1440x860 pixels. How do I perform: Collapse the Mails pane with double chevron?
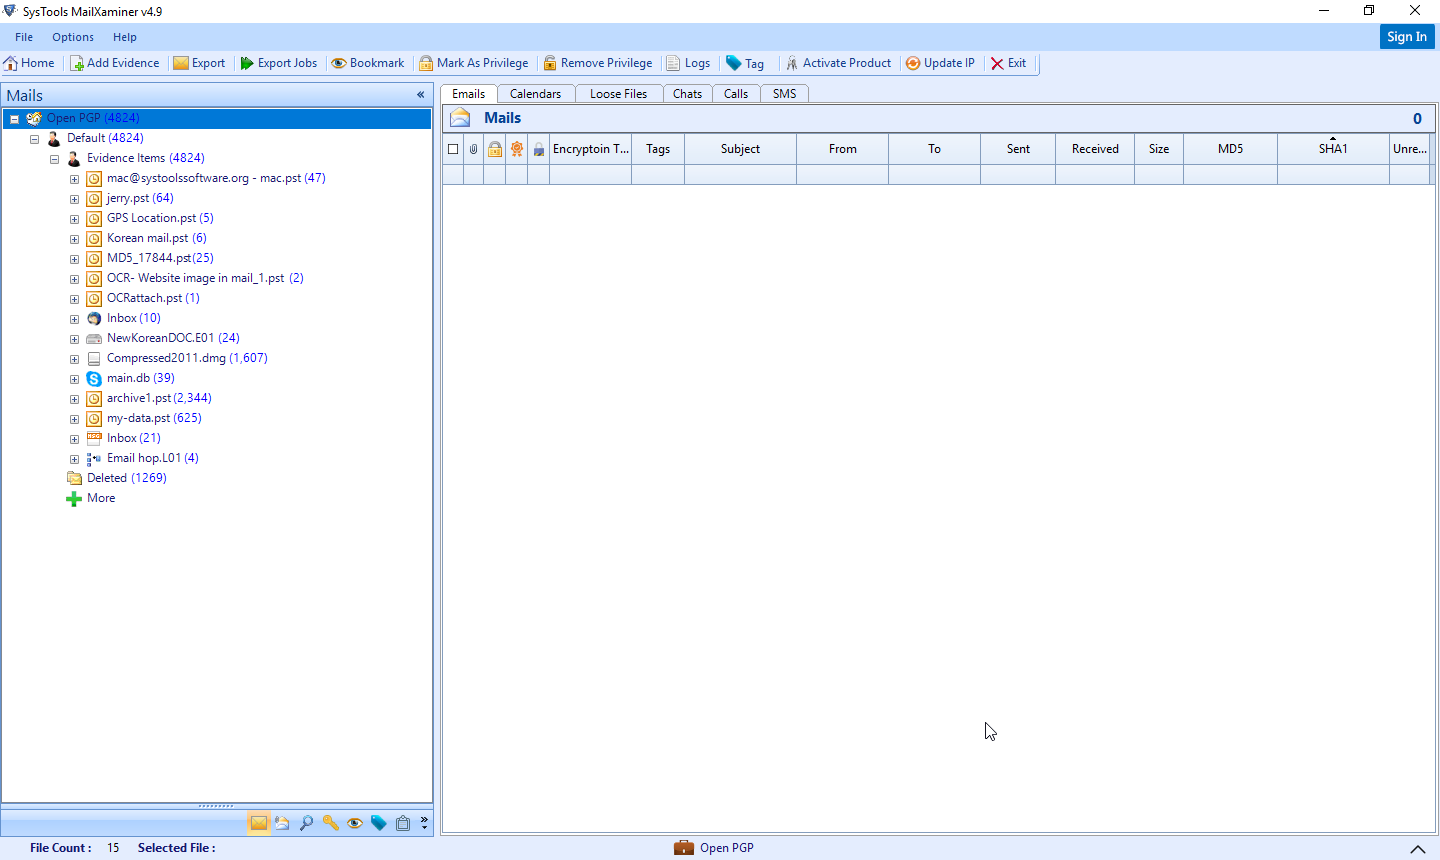[421, 95]
